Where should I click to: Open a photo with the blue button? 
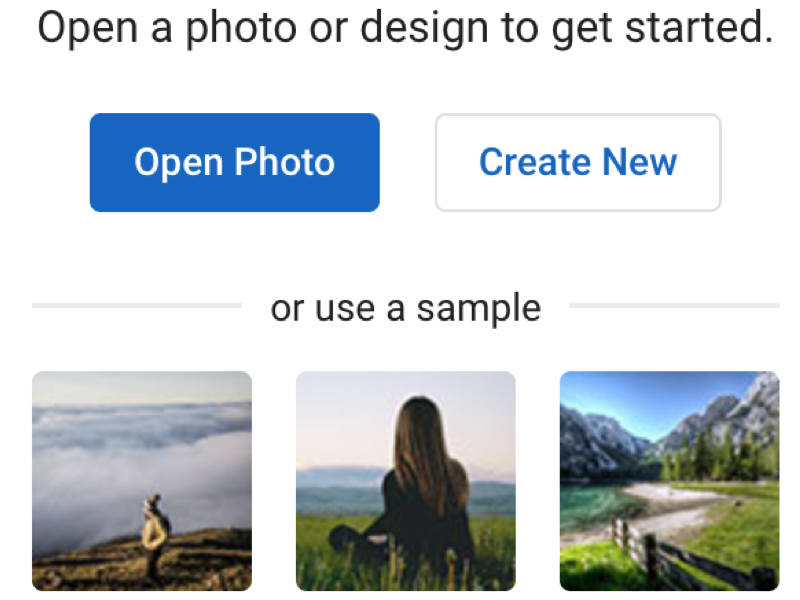click(234, 162)
